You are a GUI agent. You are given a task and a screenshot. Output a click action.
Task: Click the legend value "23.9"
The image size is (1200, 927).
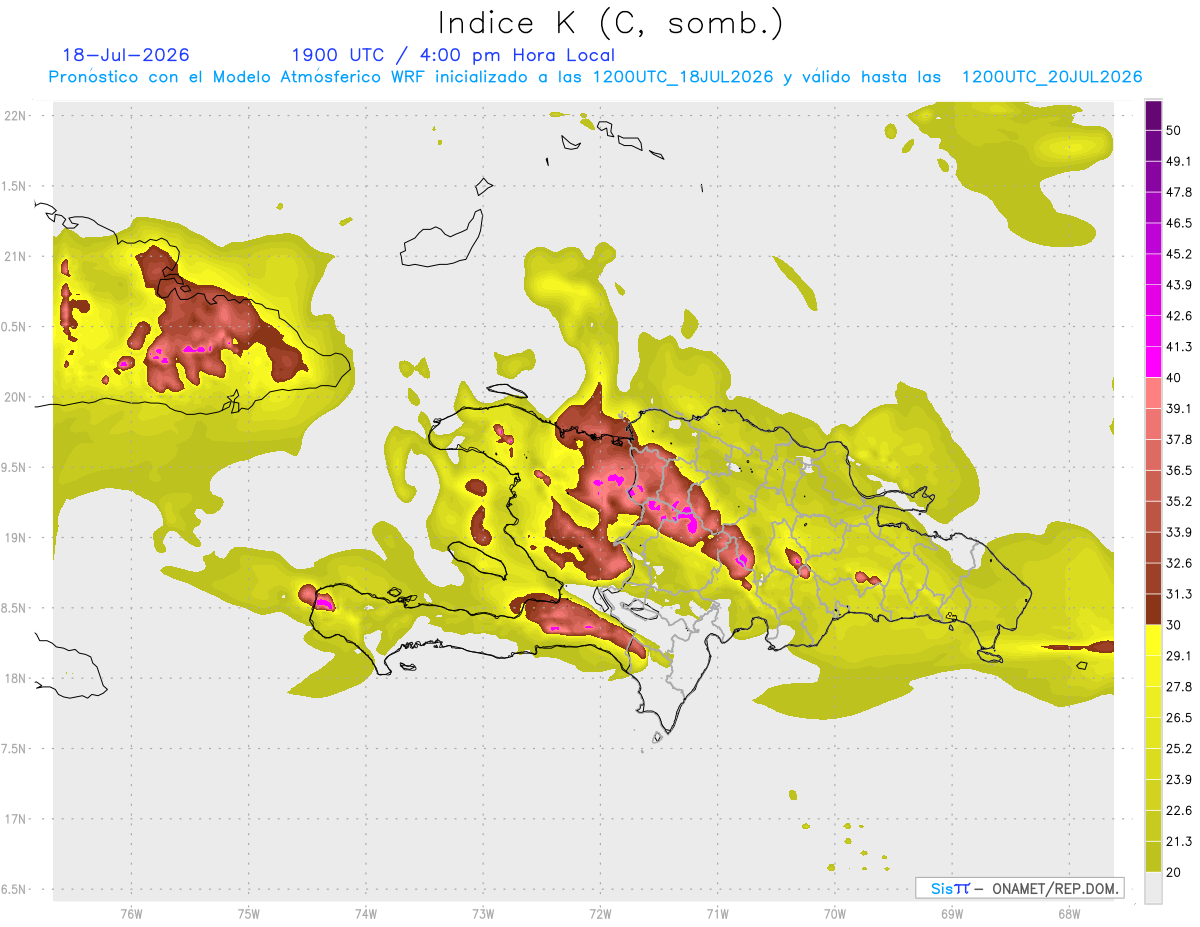pos(1179,779)
